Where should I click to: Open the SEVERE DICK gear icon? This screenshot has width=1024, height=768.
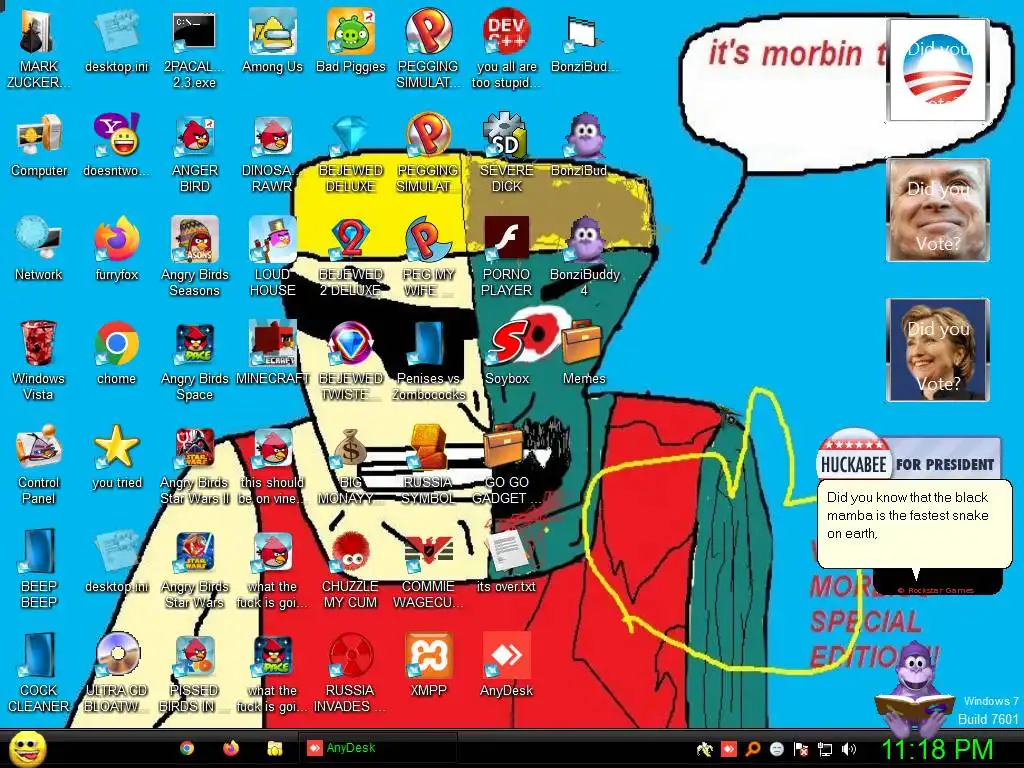click(x=506, y=135)
